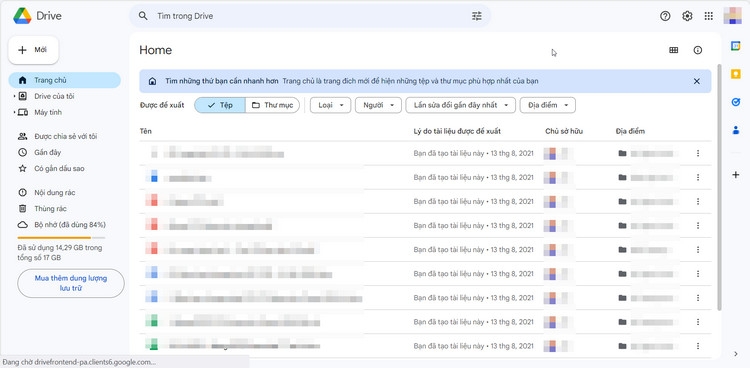Open the account profile avatar

coord(732,16)
